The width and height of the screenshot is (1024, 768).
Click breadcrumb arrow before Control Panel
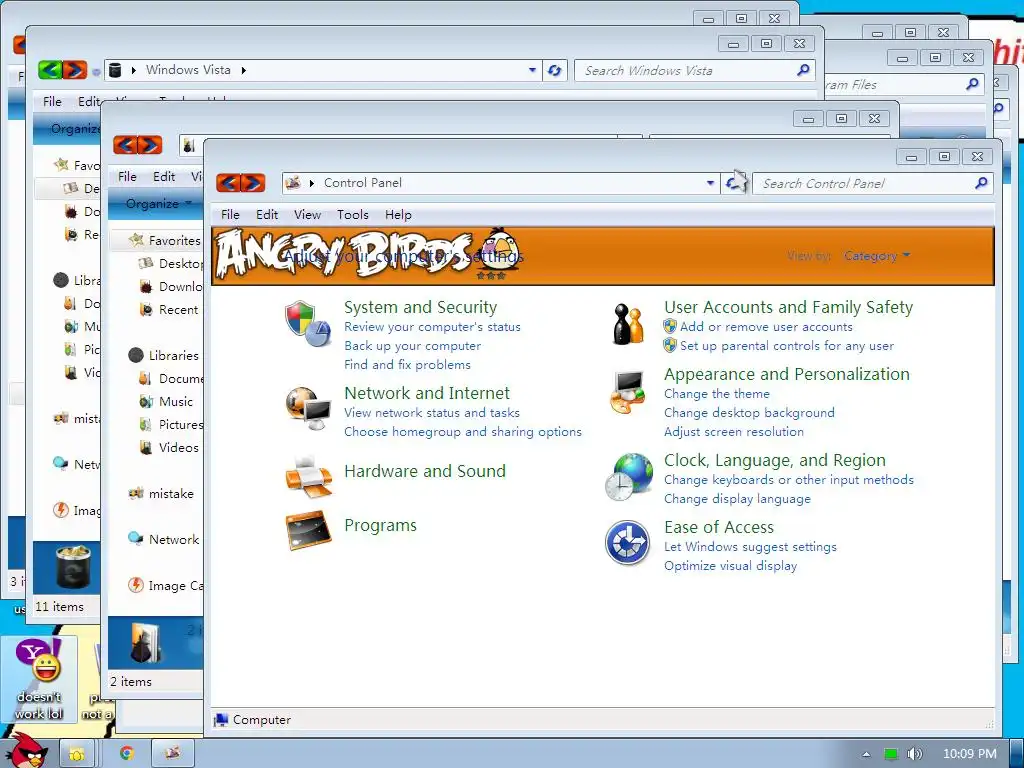pyautogui.click(x=312, y=184)
